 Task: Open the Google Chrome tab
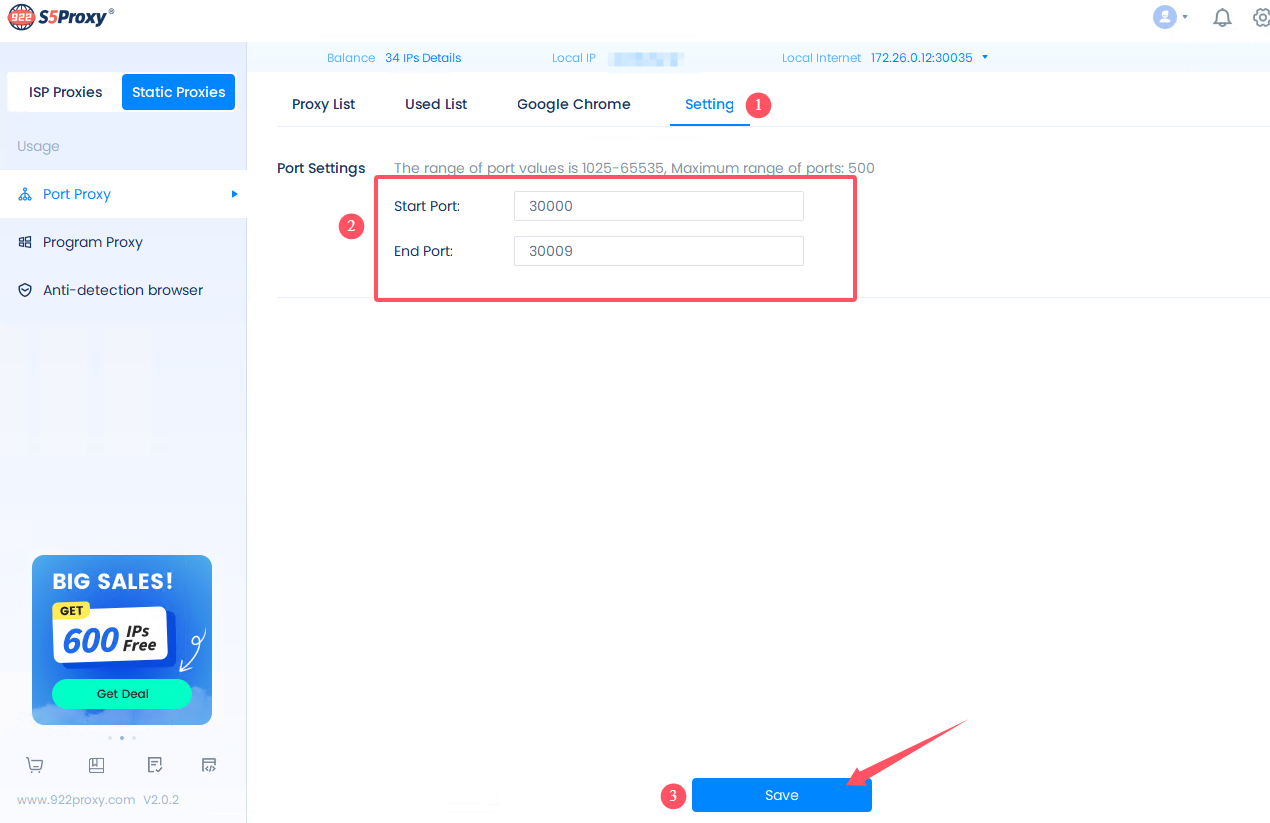coord(573,104)
